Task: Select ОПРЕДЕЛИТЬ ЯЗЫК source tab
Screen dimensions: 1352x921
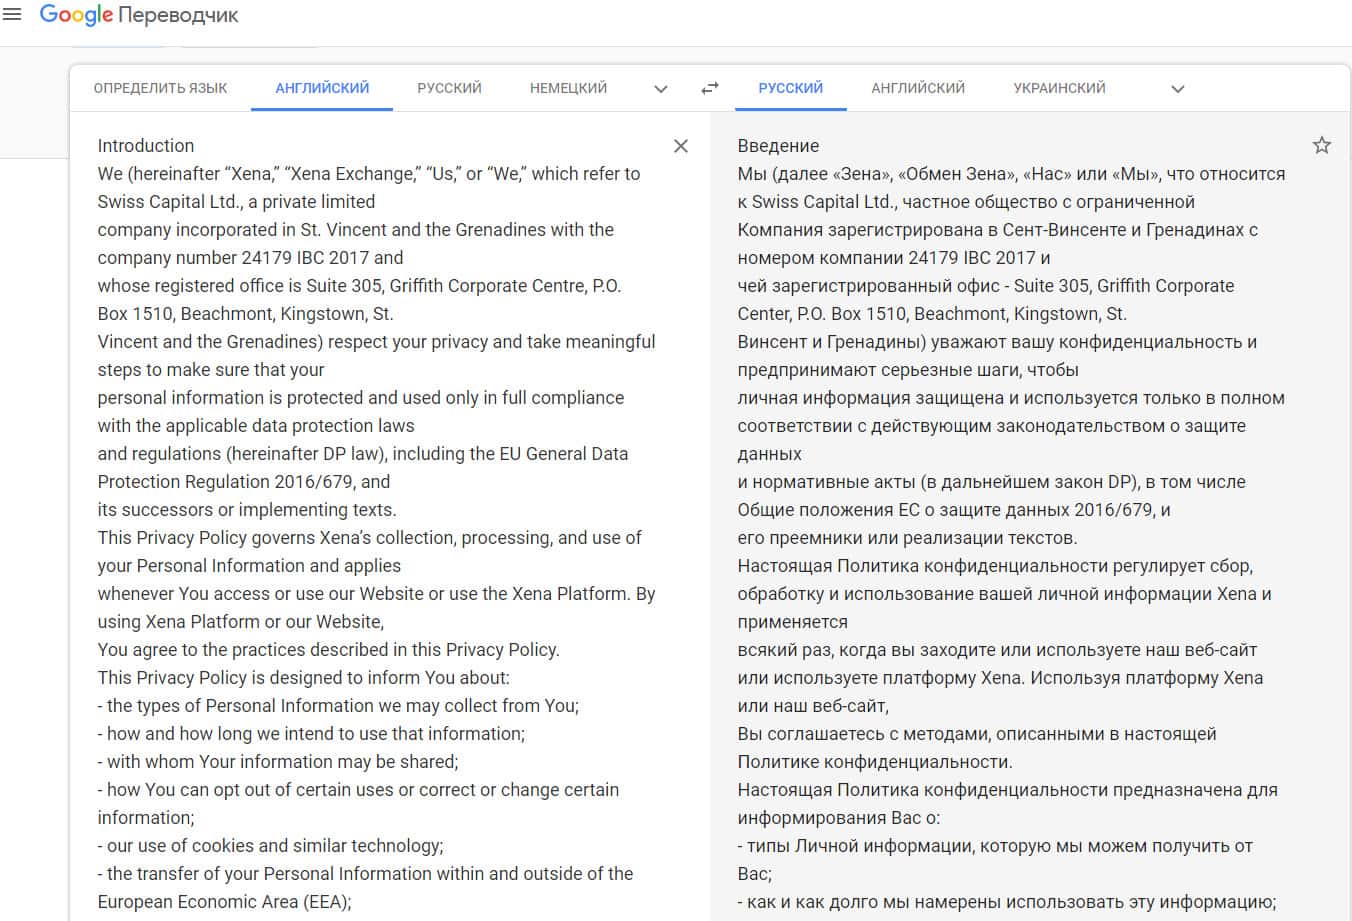Action: (x=161, y=88)
